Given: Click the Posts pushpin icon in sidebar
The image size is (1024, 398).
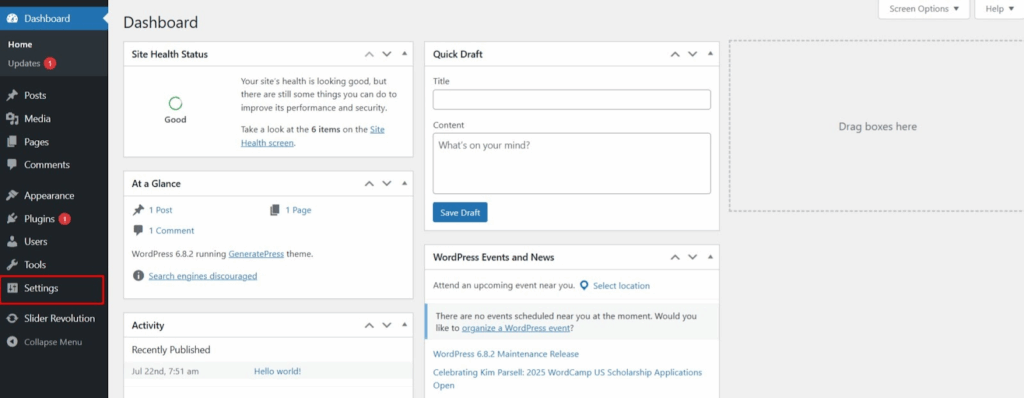Looking at the screenshot, I should 12,95.
